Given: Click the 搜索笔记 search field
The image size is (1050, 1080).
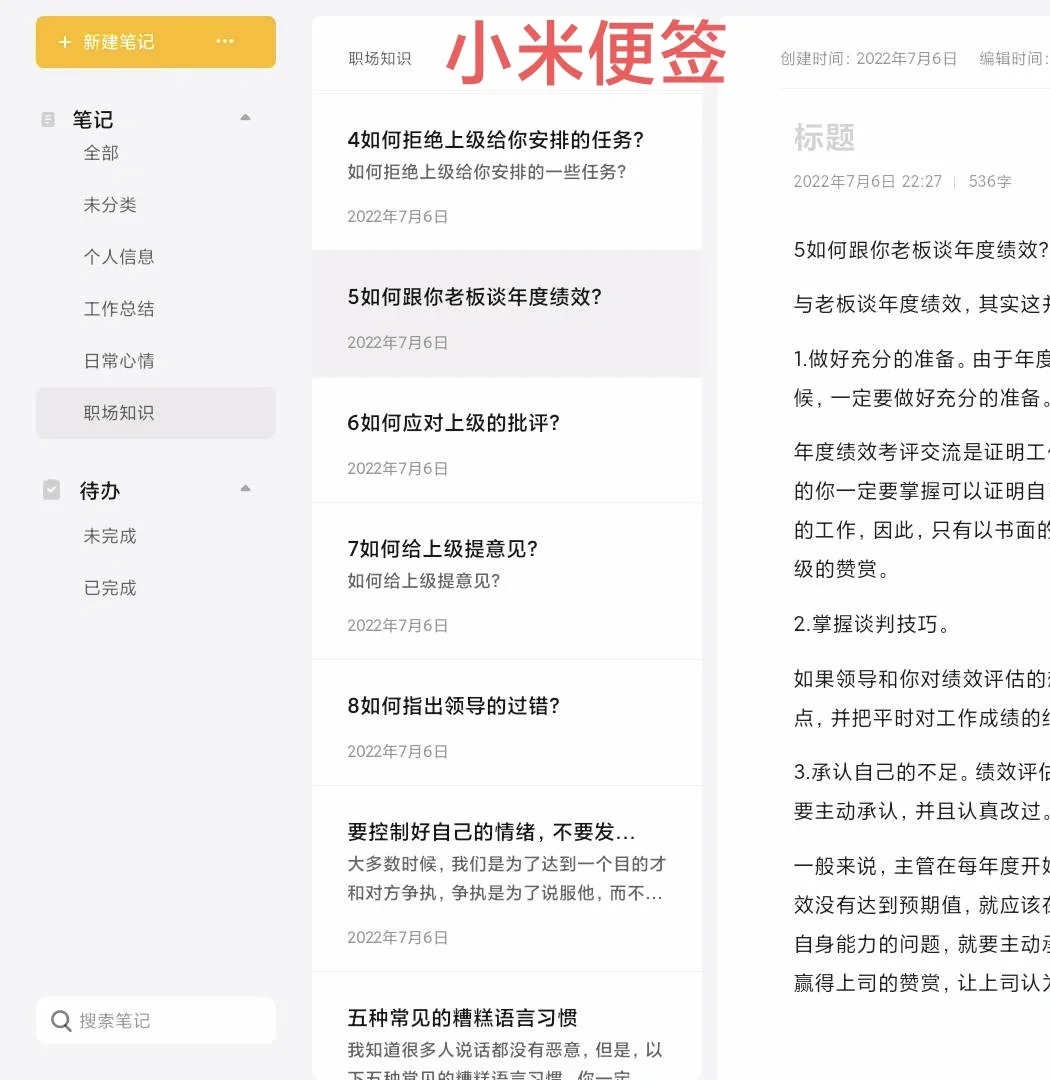Looking at the screenshot, I should point(155,1020).
